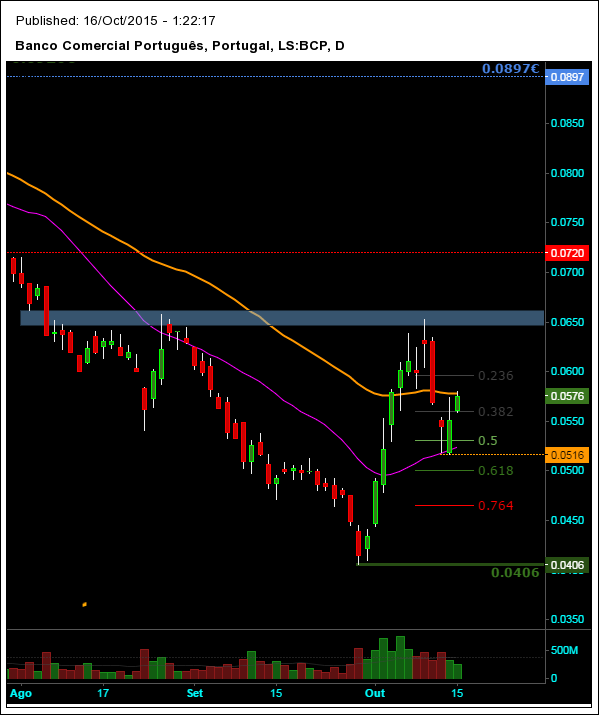The height and width of the screenshot is (715, 599).
Task: Click the 0.0550 axis value
Action: [x=567, y=421]
